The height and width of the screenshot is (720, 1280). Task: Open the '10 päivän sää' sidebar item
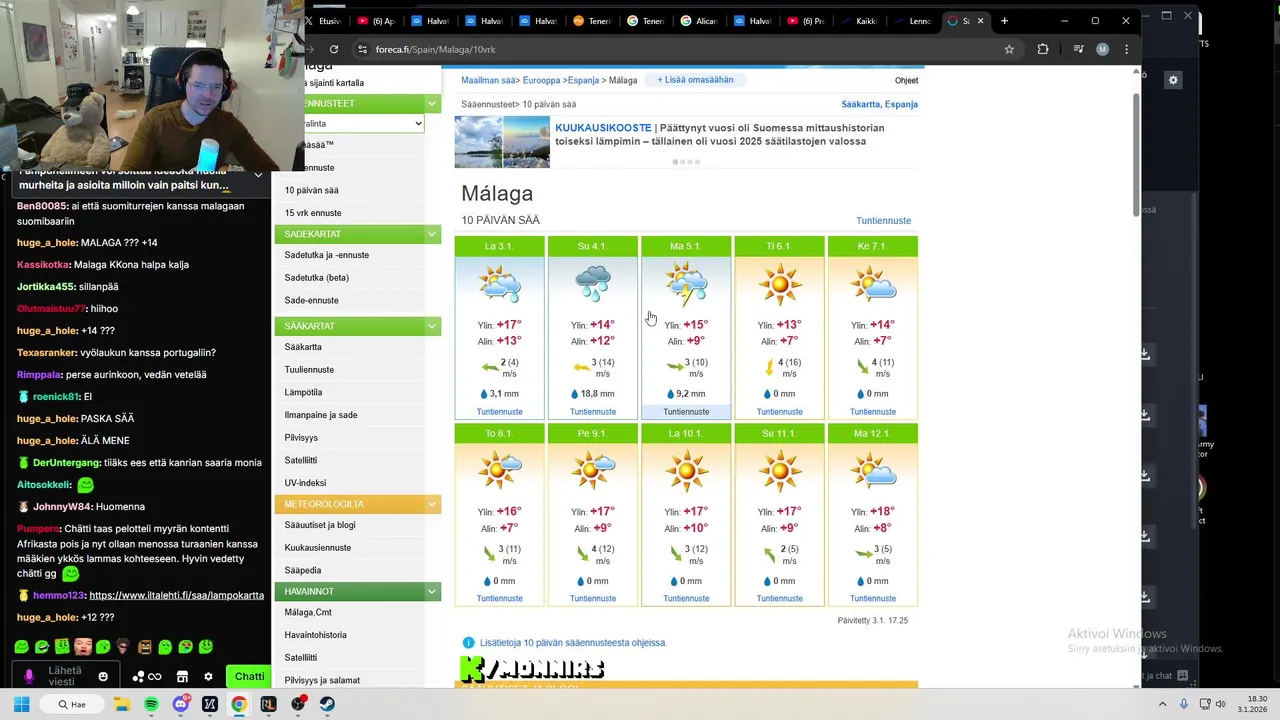coord(311,190)
